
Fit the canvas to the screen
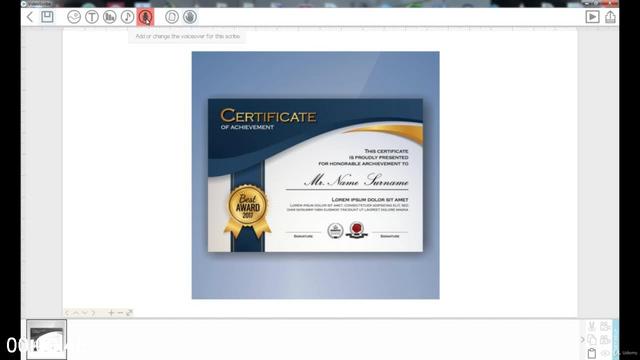pos(129,313)
